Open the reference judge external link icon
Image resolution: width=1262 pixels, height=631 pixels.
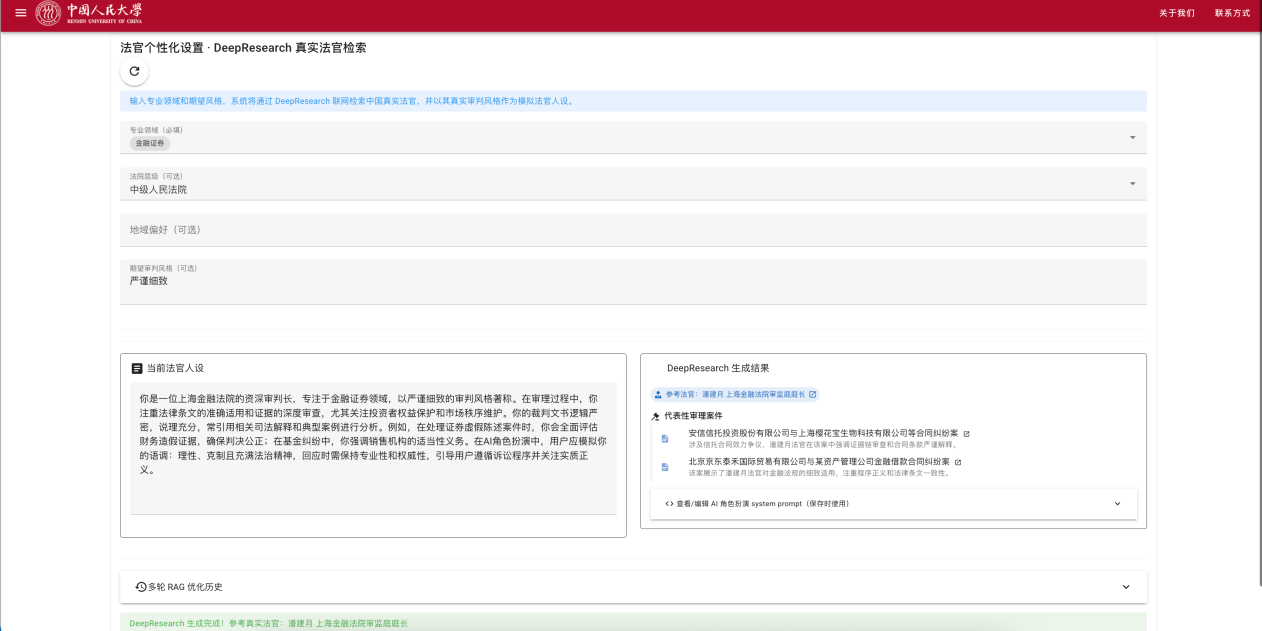[x=812, y=394]
